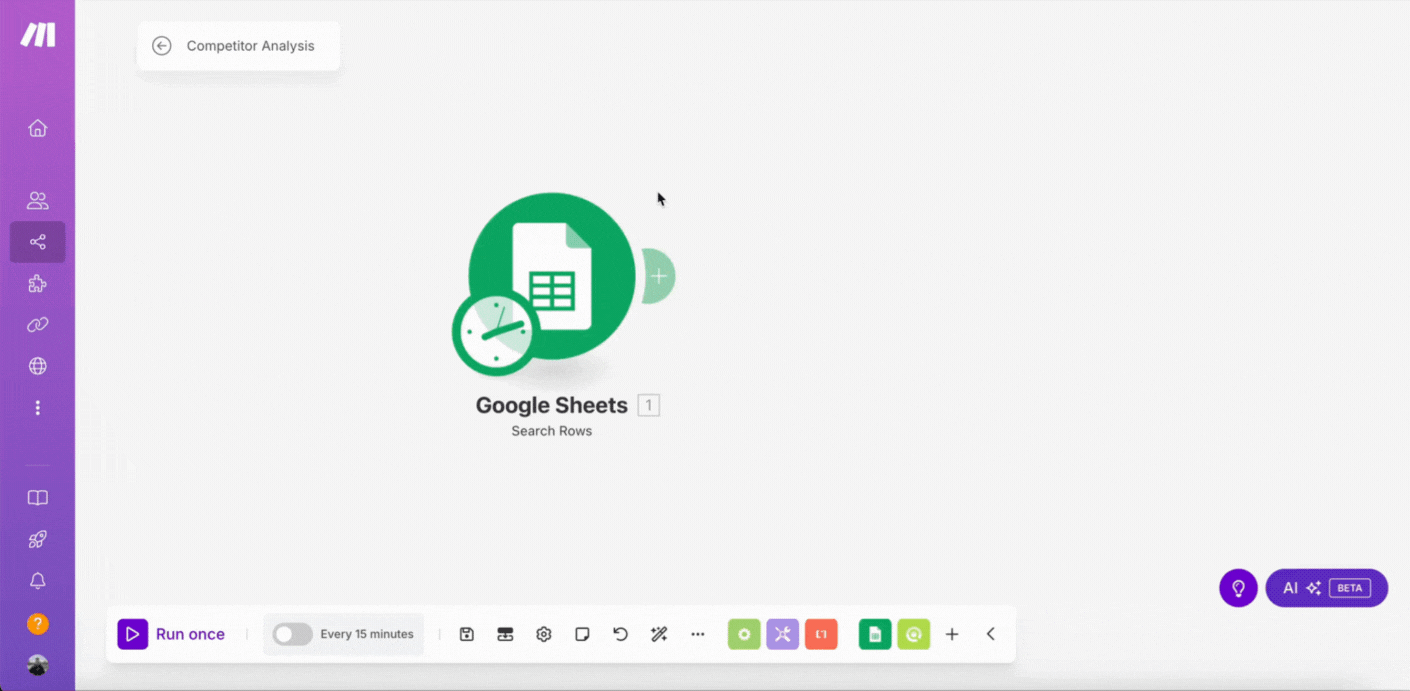Viewport: 1410px width, 691px height.
Task: Open the Home page from the sidebar
Action: pyautogui.click(x=38, y=128)
